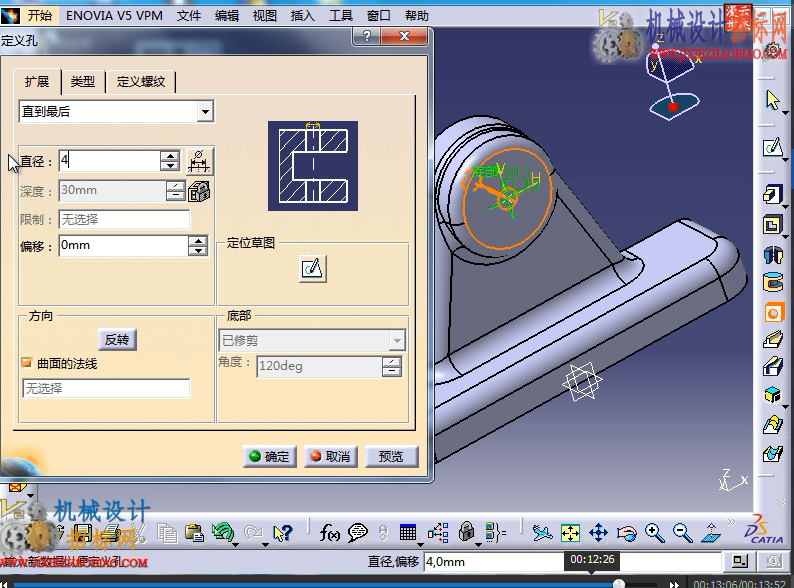Click the Fly mode airplane icon
The width and height of the screenshot is (794, 588).
point(542,533)
